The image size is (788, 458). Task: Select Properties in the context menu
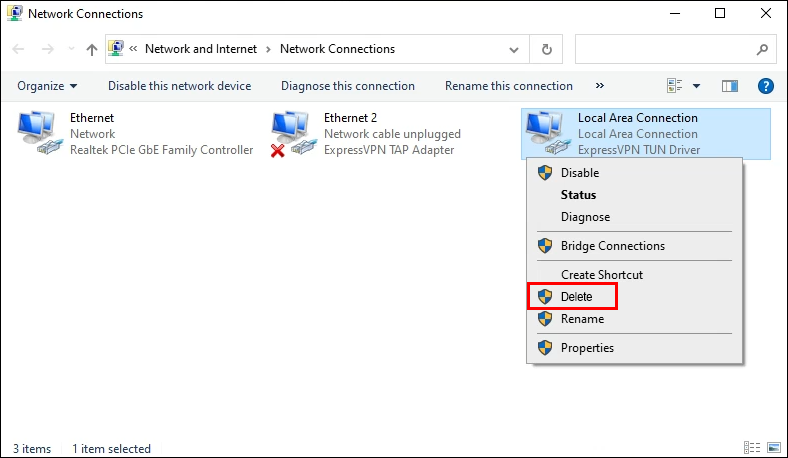coord(587,348)
